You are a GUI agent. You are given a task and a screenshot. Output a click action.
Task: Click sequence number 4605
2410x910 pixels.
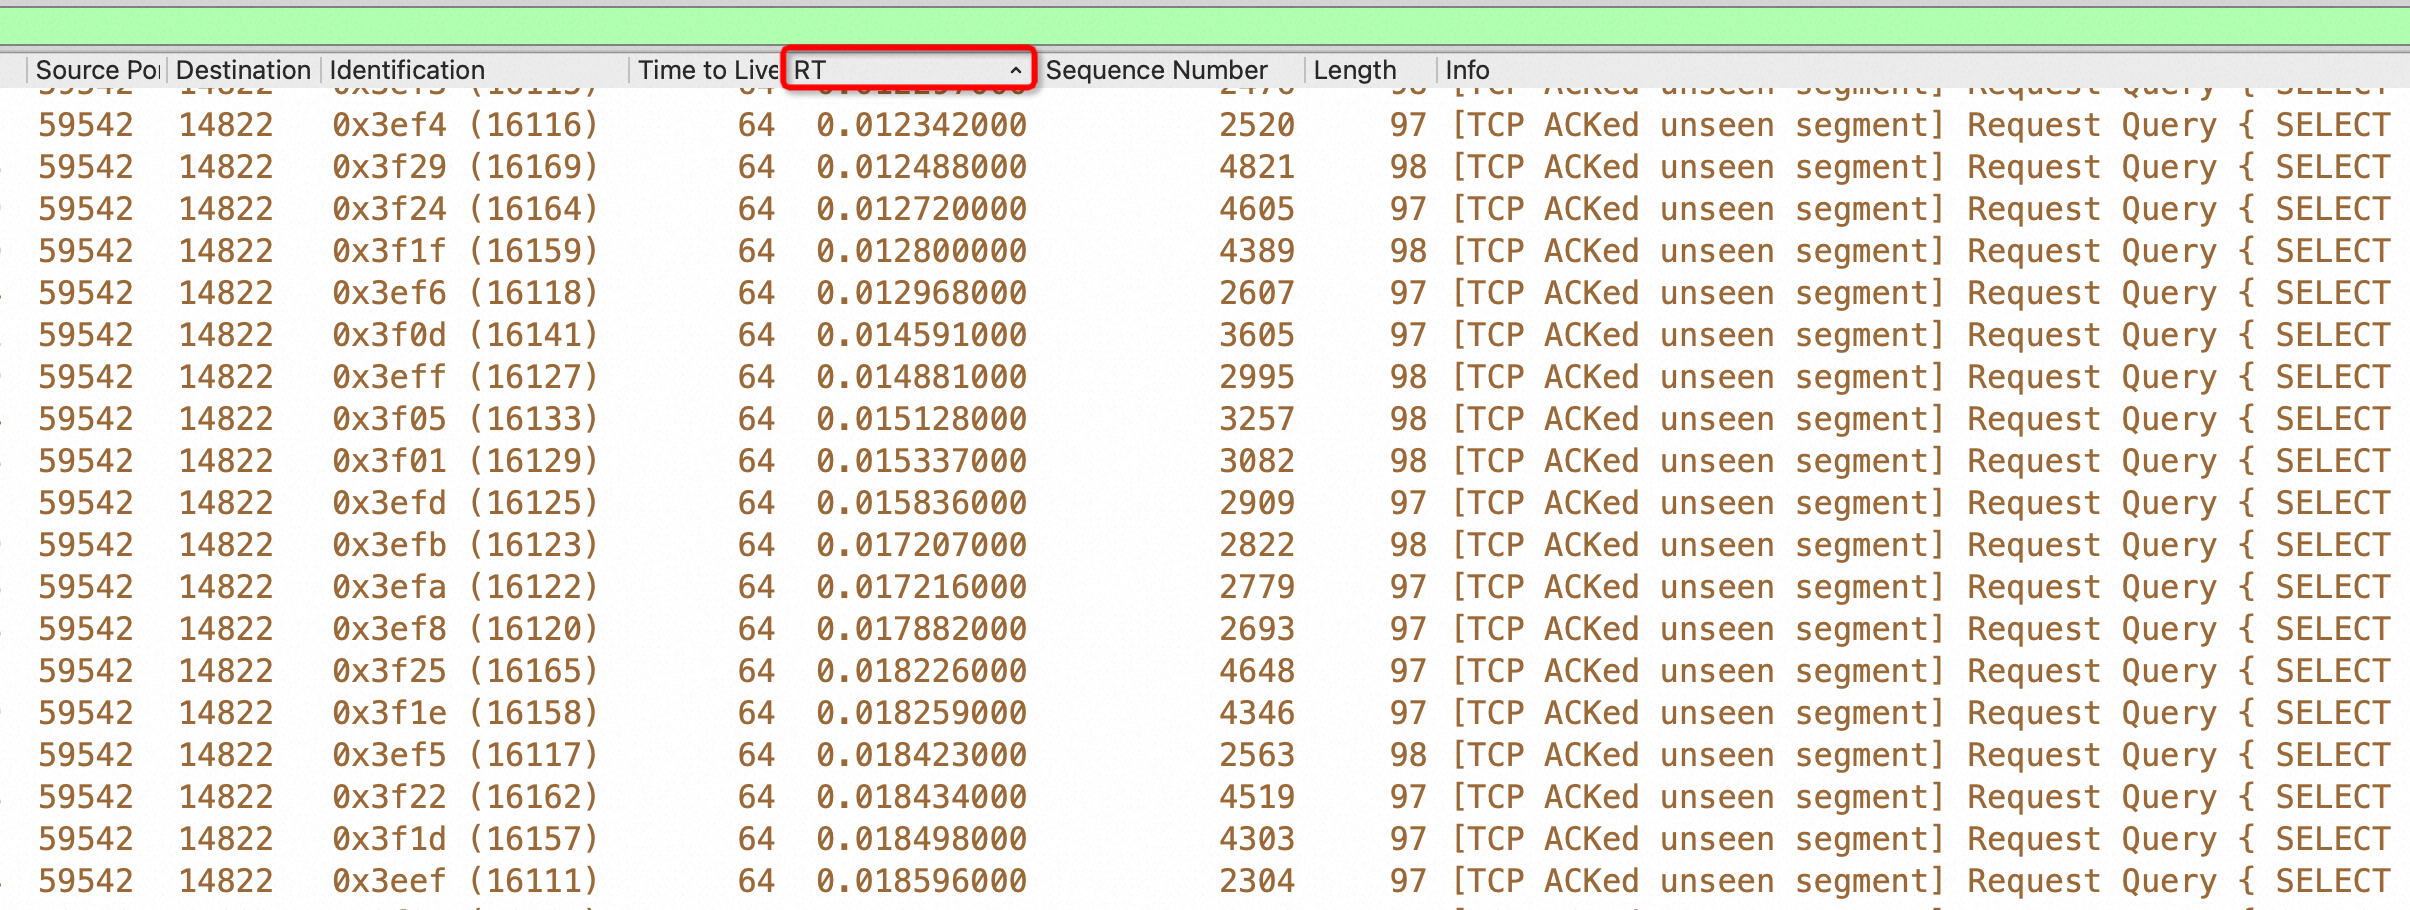[1257, 209]
